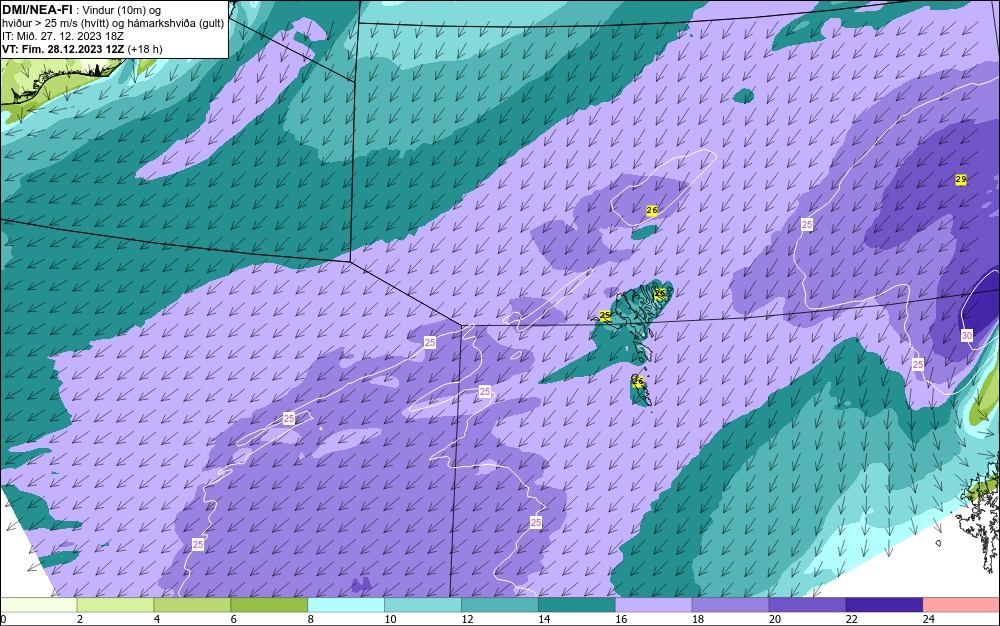Viewport: 1000px width, 626px height.
Task: Click the legend scale value 22
Action: [852, 619]
